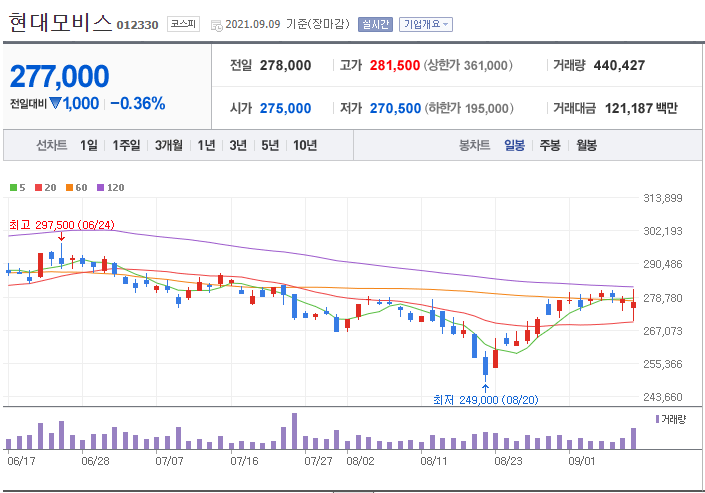This screenshot has height=493, width=705.
Task: Click the 상한가 361,000 text
Action: pyautogui.click(x=468, y=66)
